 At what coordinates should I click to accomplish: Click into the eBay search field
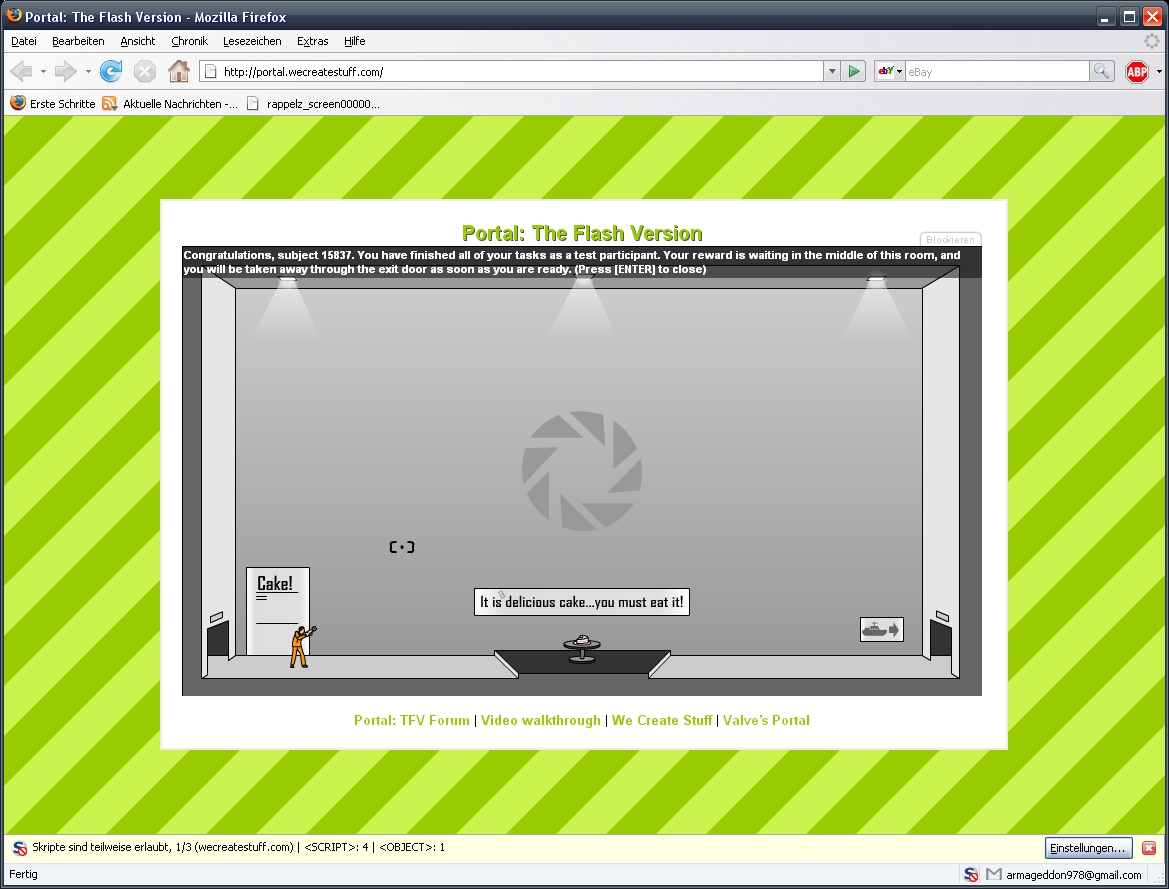coord(996,71)
